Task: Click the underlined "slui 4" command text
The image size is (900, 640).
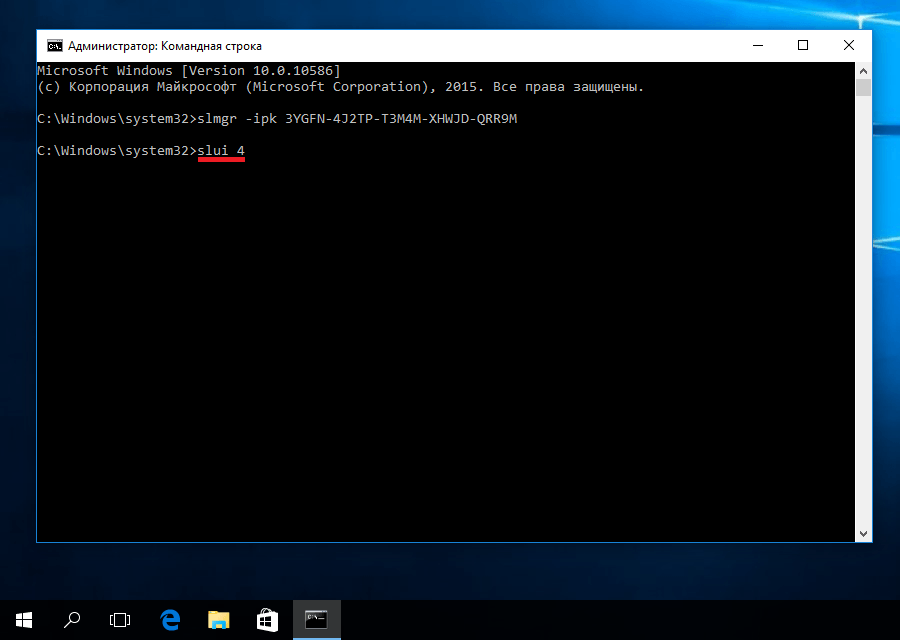Action: point(221,151)
